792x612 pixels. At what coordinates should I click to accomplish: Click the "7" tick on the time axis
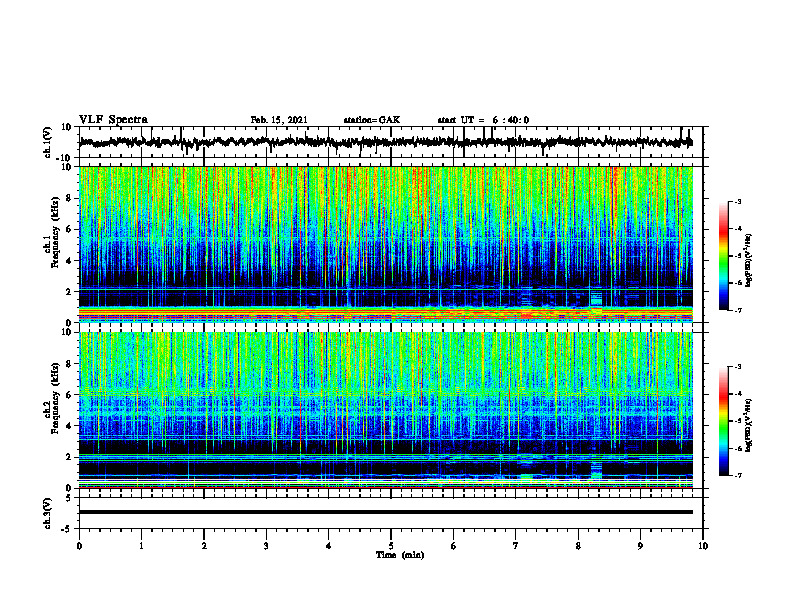pos(516,546)
